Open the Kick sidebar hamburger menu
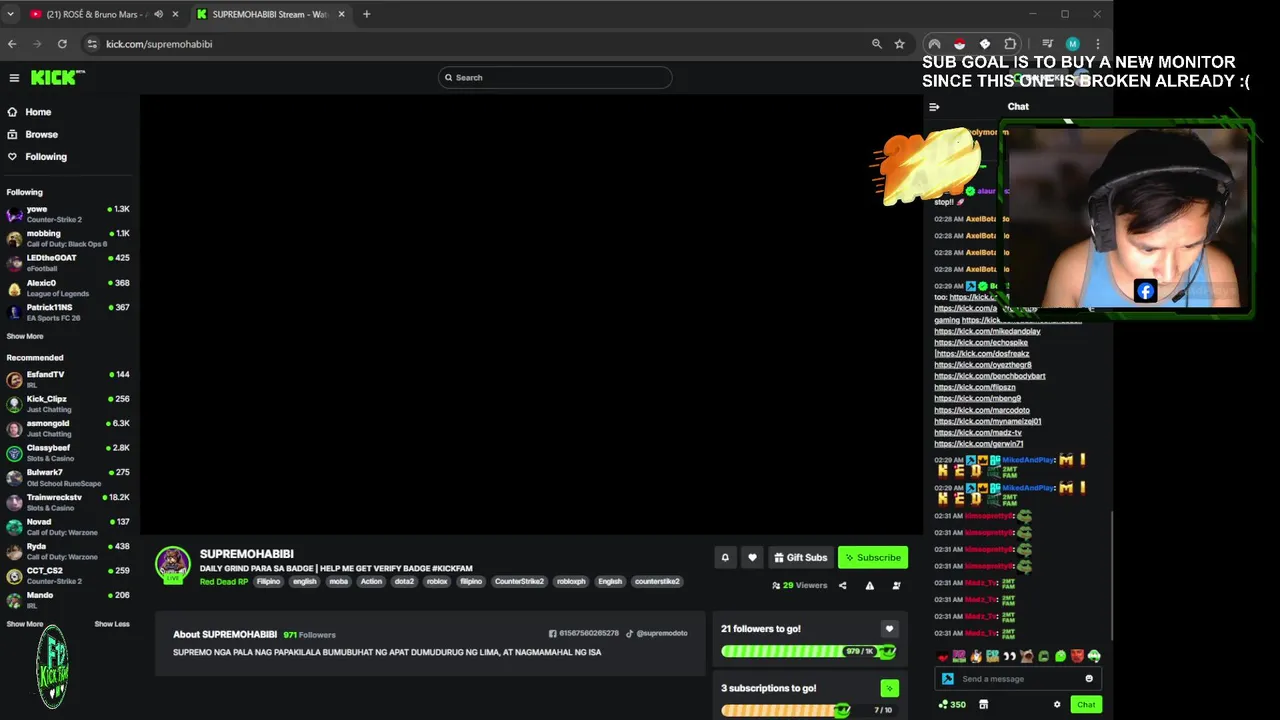This screenshot has height=720, width=1280. tap(14, 77)
